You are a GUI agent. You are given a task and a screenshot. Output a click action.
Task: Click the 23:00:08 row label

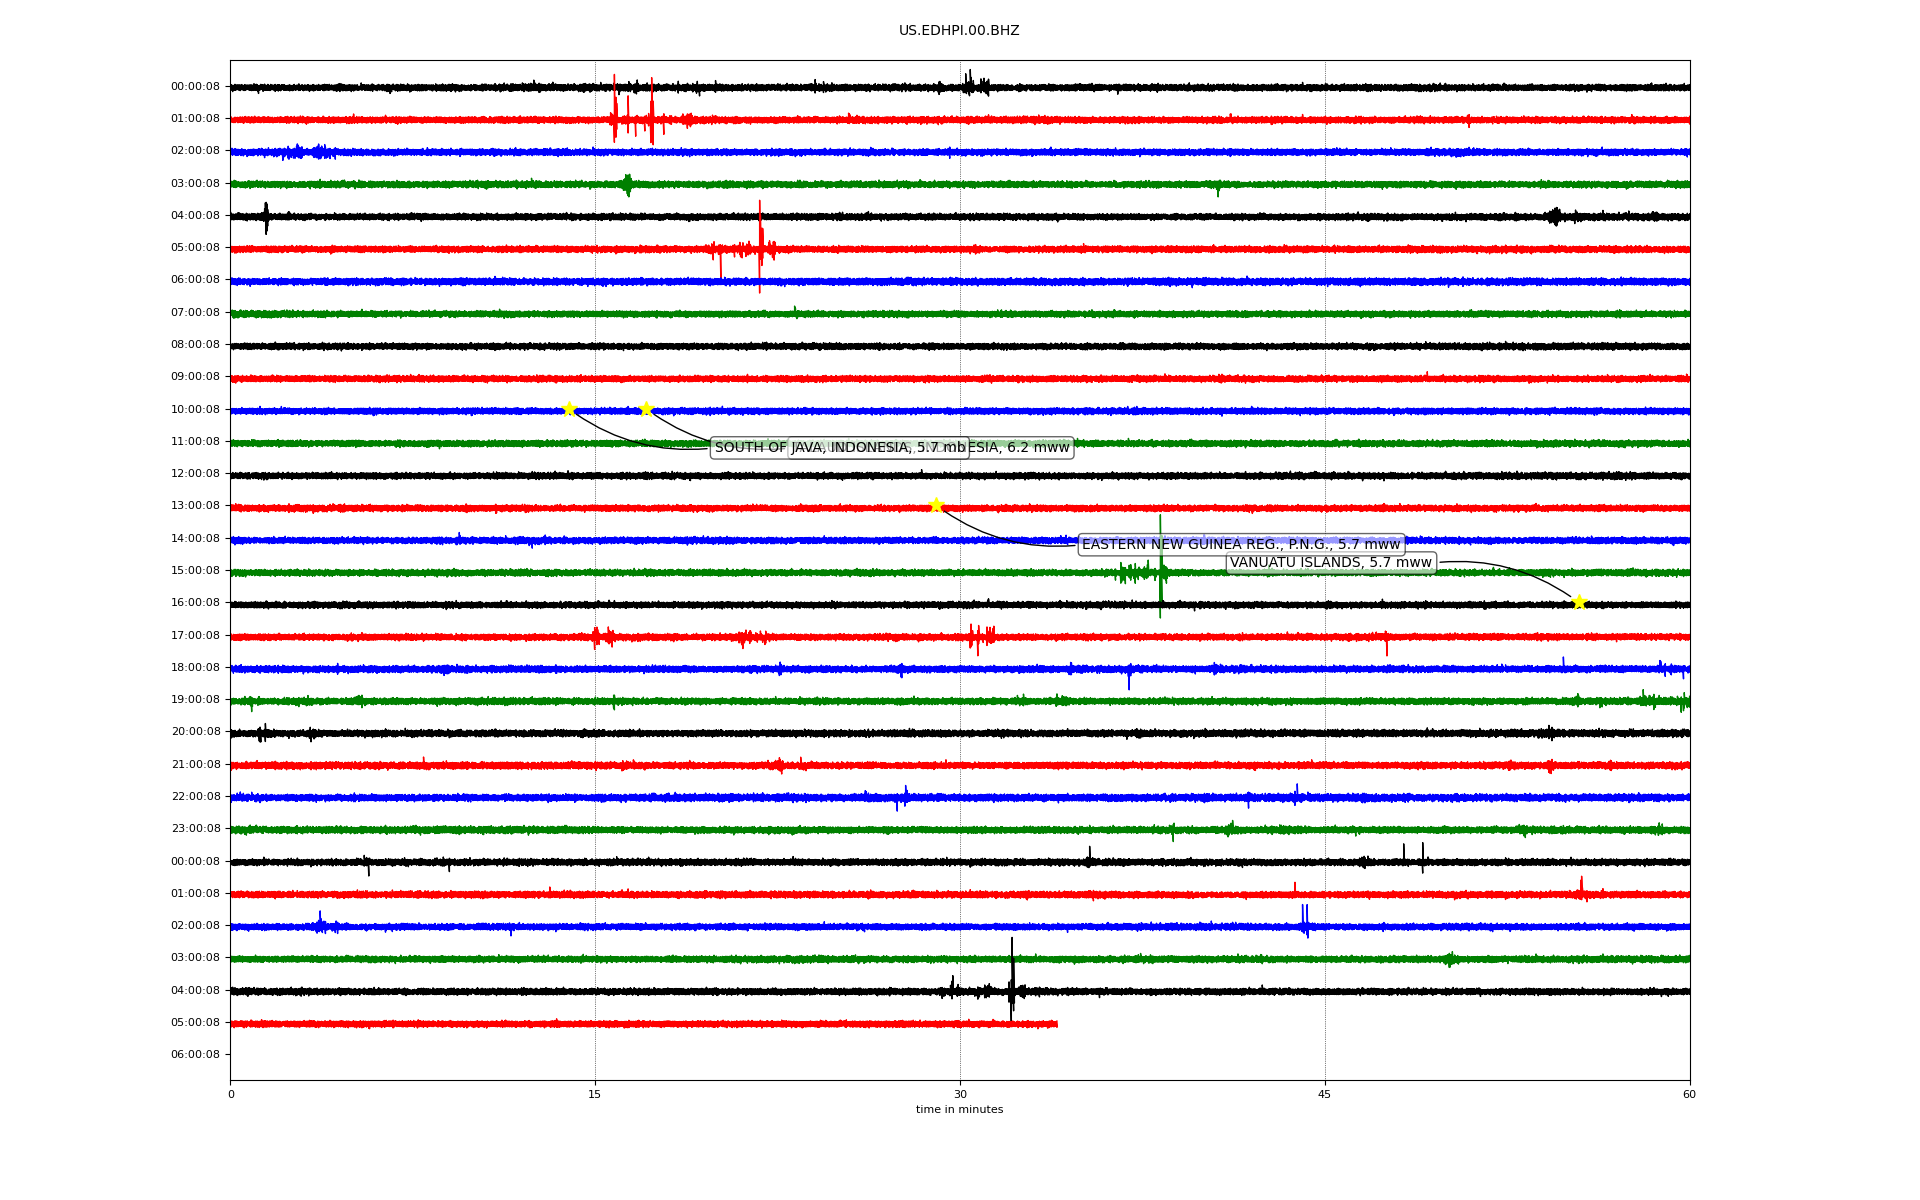[x=195, y=829]
